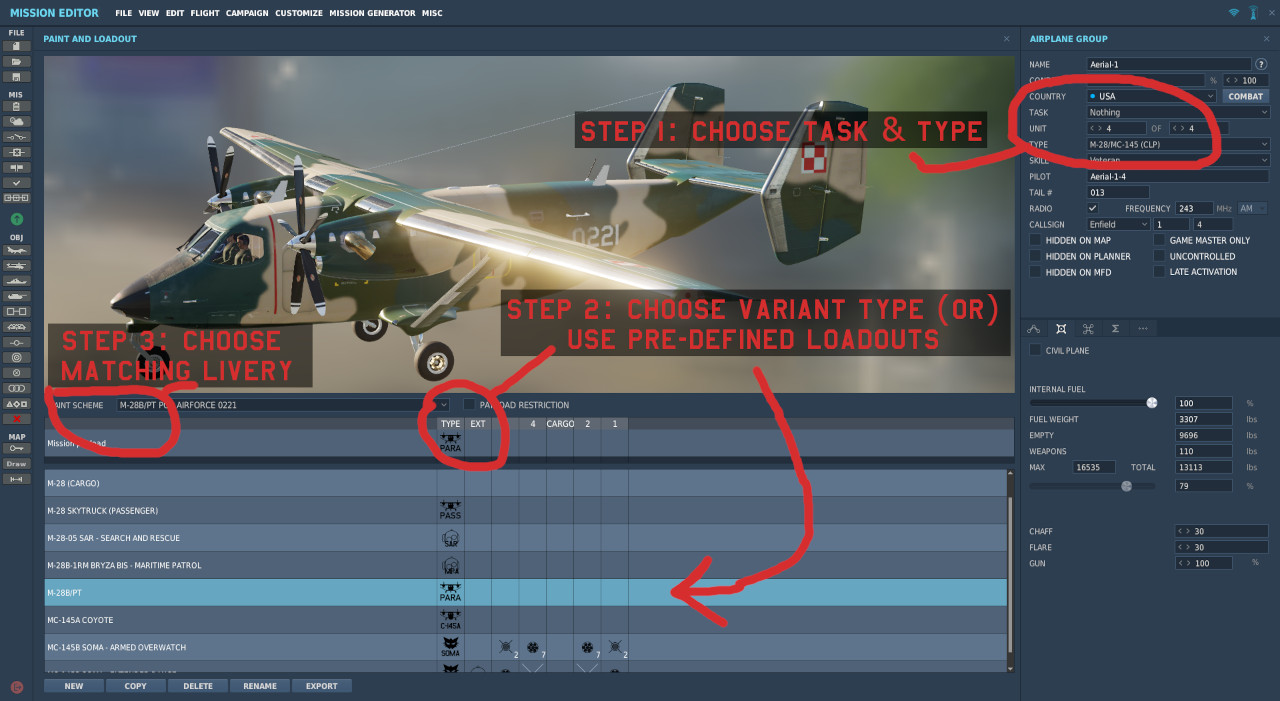Check the Hidden on Map option
This screenshot has width=1280, height=701.
pos(1035,240)
